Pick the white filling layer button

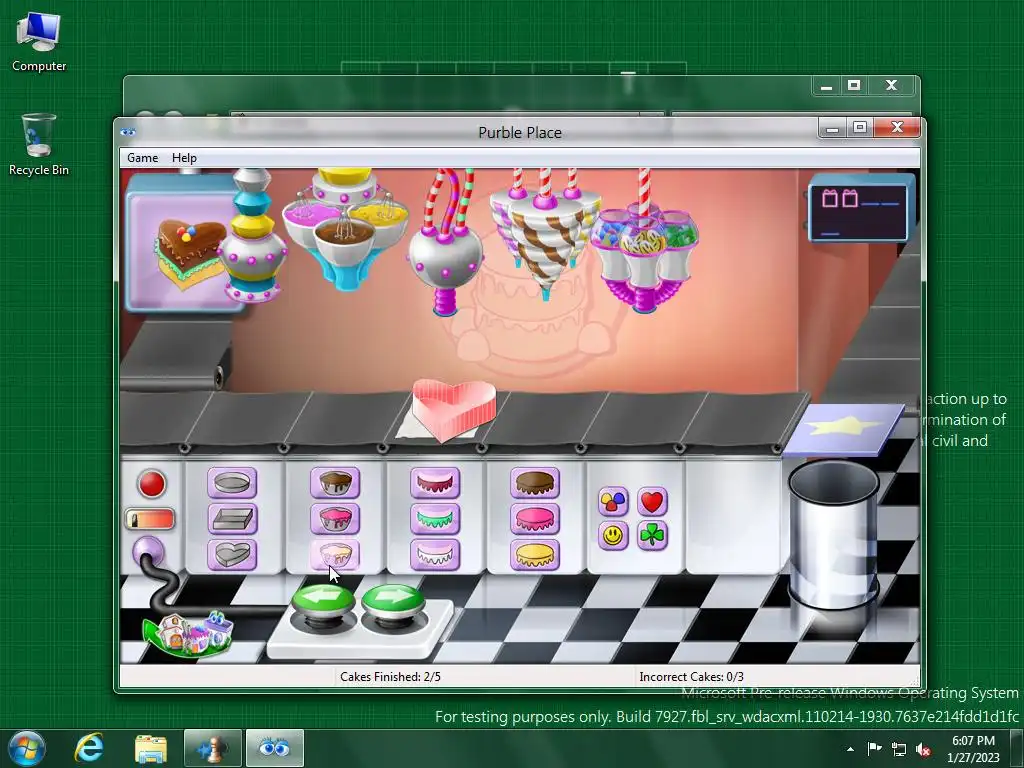pos(435,554)
